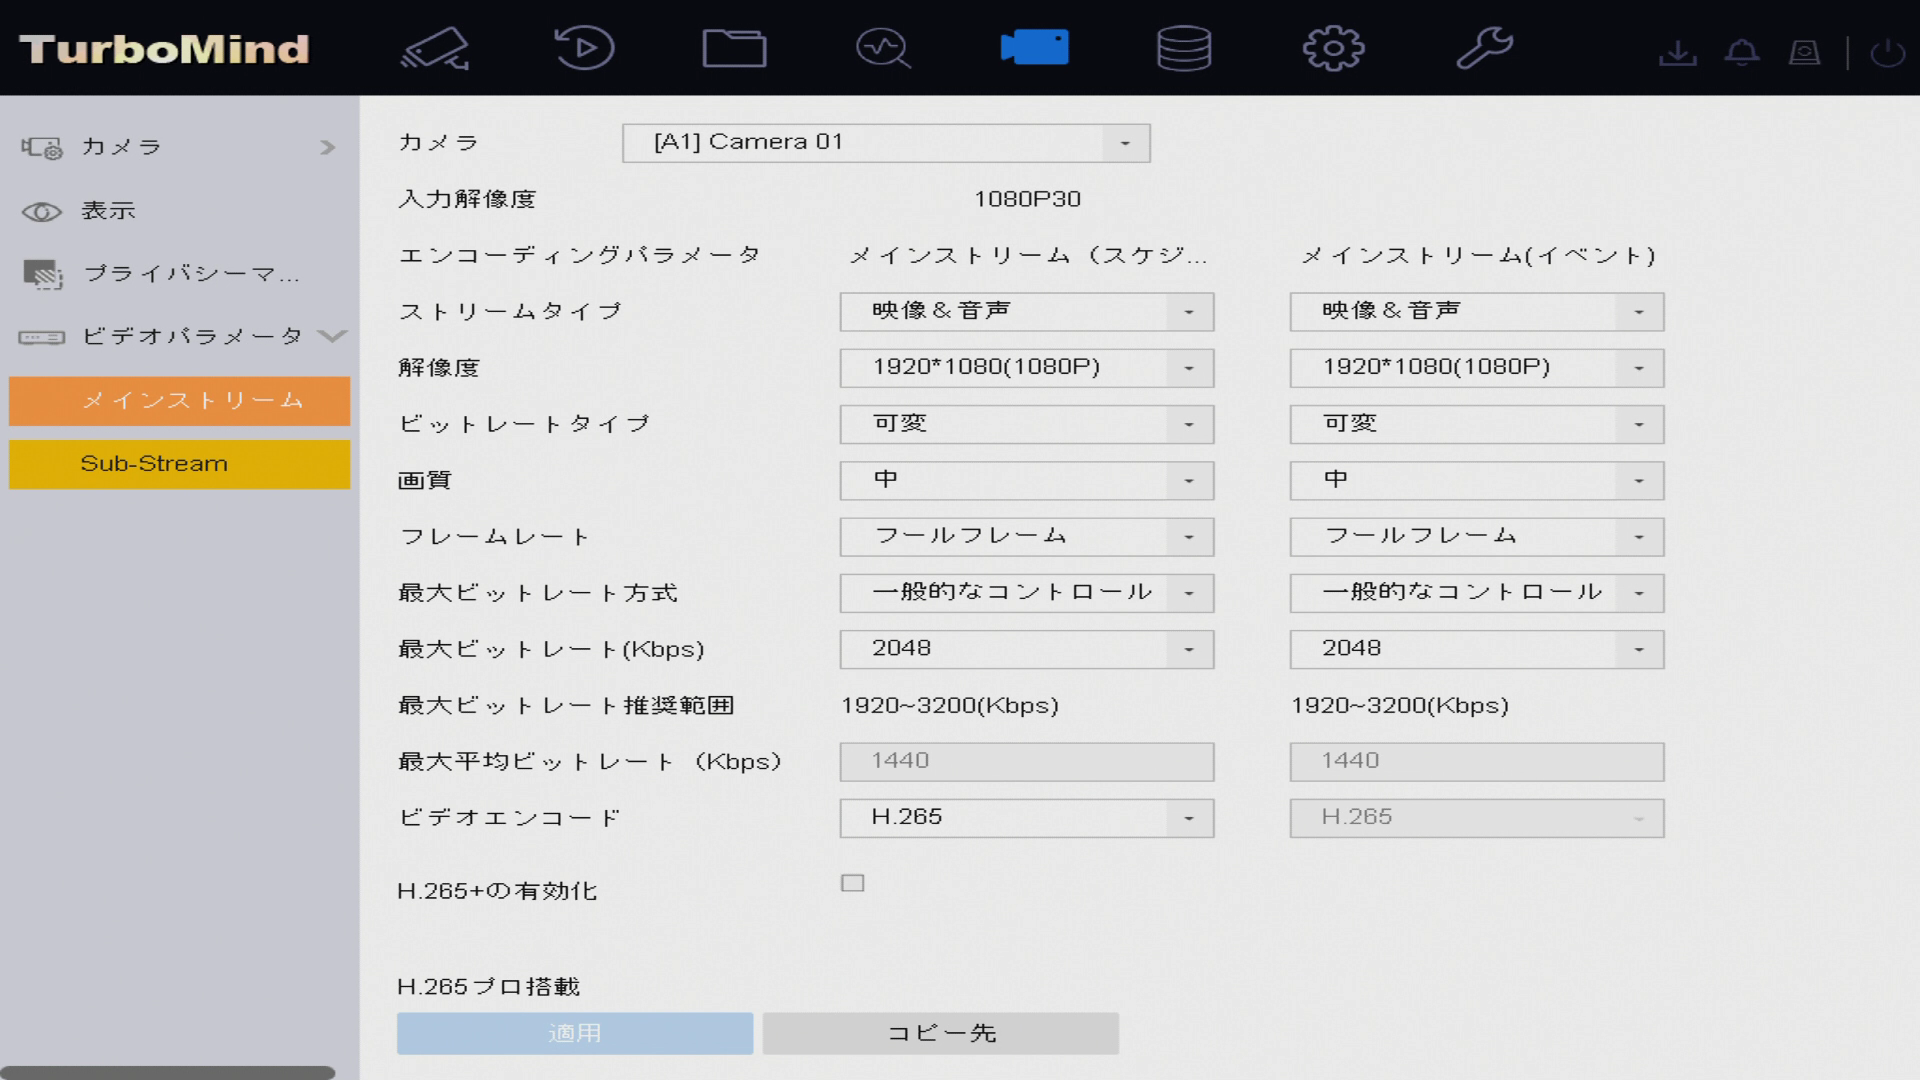Open the storage database icon
The image size is (1920, 1080).
[1184, 48]
